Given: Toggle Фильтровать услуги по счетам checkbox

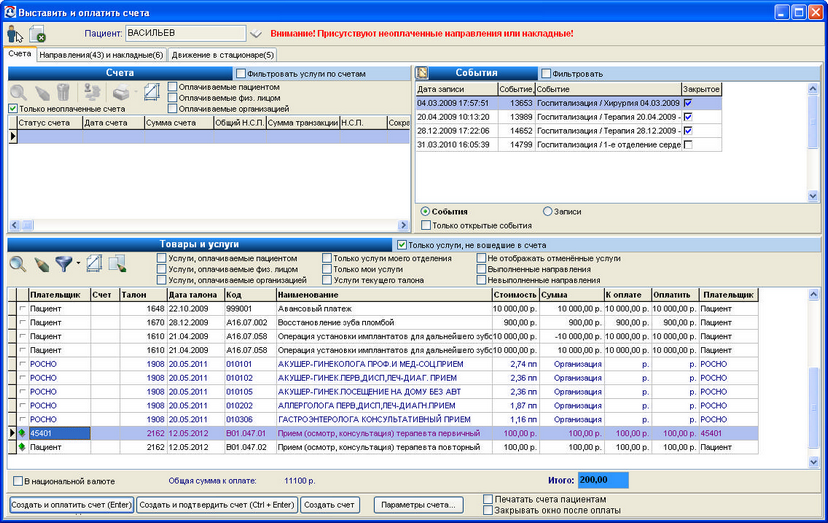Looking at the screenshot, I should [241, 73].
